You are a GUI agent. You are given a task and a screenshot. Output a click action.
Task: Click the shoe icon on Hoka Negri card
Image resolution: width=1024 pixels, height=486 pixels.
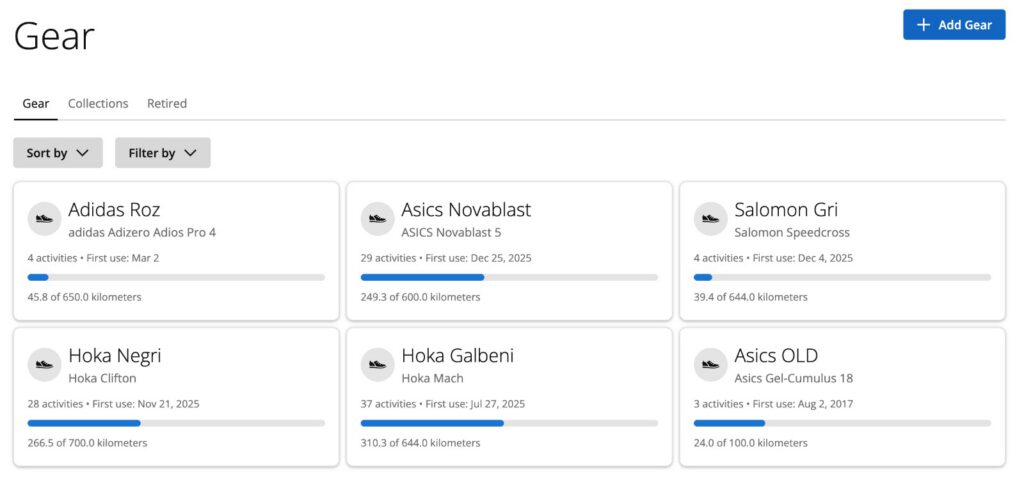(44, 364)
